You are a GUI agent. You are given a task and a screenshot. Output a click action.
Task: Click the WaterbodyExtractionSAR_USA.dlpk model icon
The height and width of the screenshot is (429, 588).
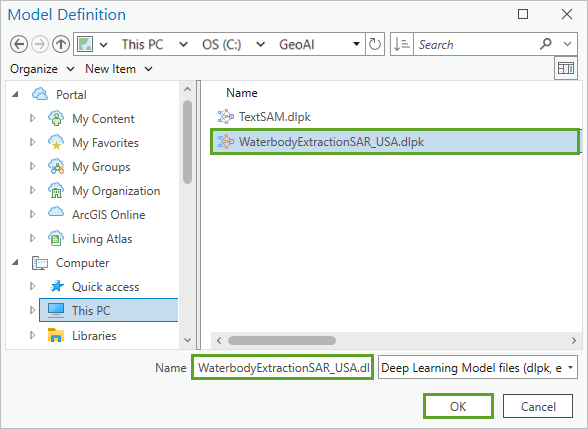pyautogui.click(x=226, y=142)
